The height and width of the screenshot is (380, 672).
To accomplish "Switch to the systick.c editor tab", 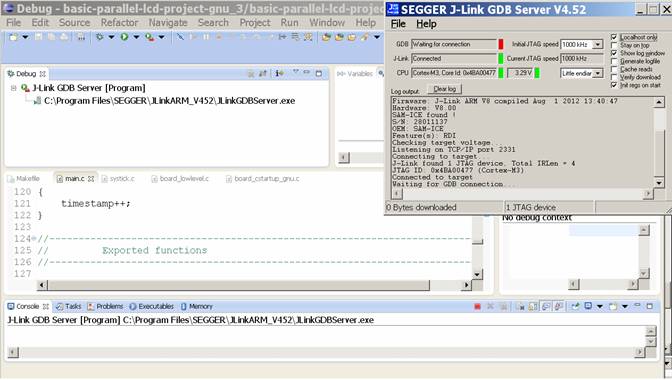I will tap(118, 179).
